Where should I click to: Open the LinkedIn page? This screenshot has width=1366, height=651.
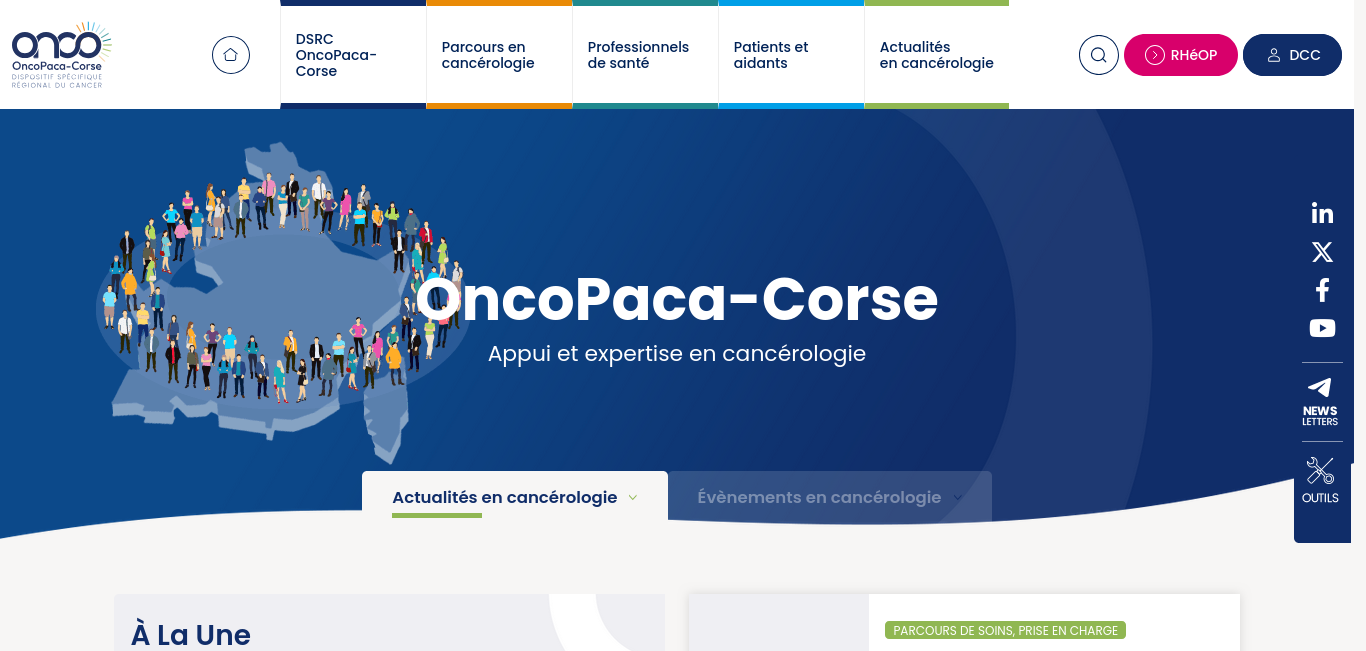pos(1322,213)
